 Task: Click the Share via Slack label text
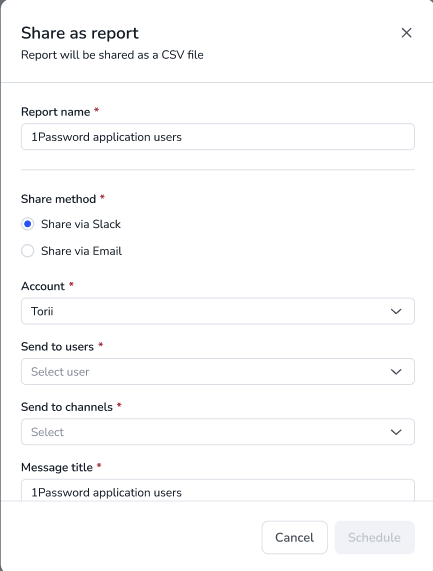click(81, 224)
